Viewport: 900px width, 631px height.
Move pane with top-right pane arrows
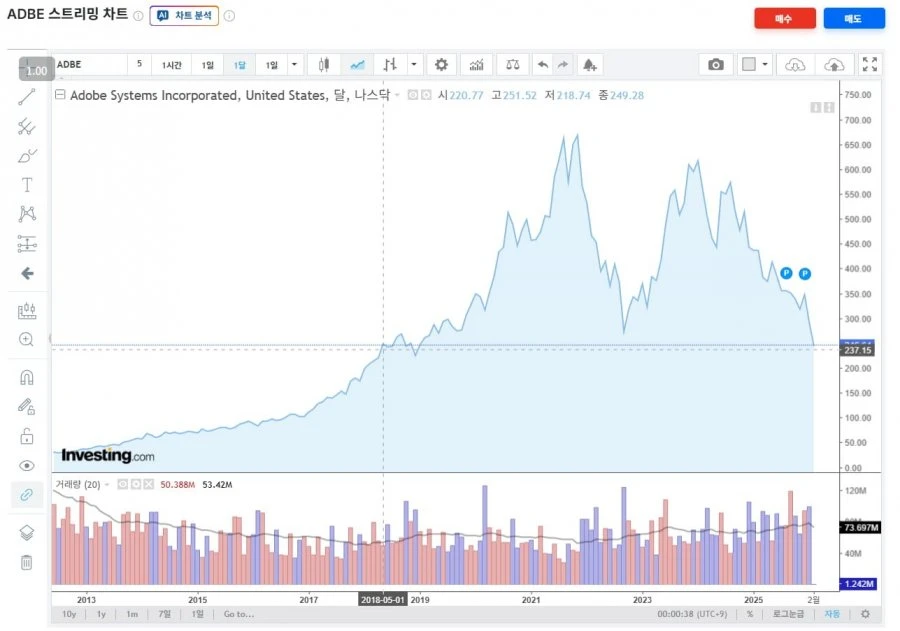coord(822,107)
